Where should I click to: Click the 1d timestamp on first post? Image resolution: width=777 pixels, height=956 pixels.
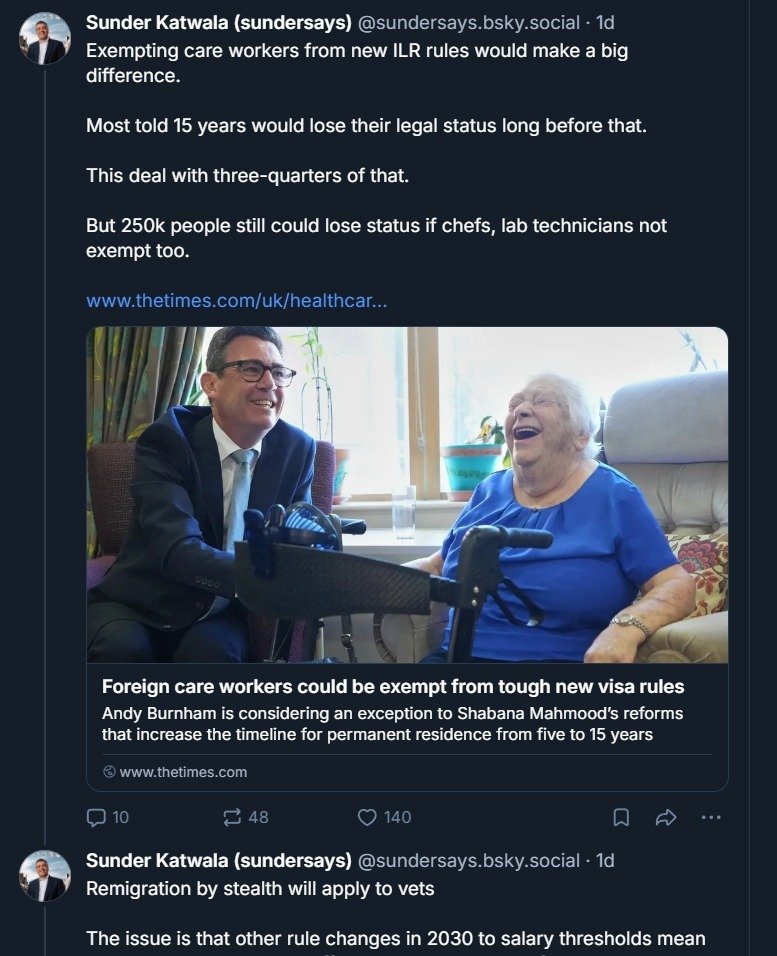coord(605,23)
